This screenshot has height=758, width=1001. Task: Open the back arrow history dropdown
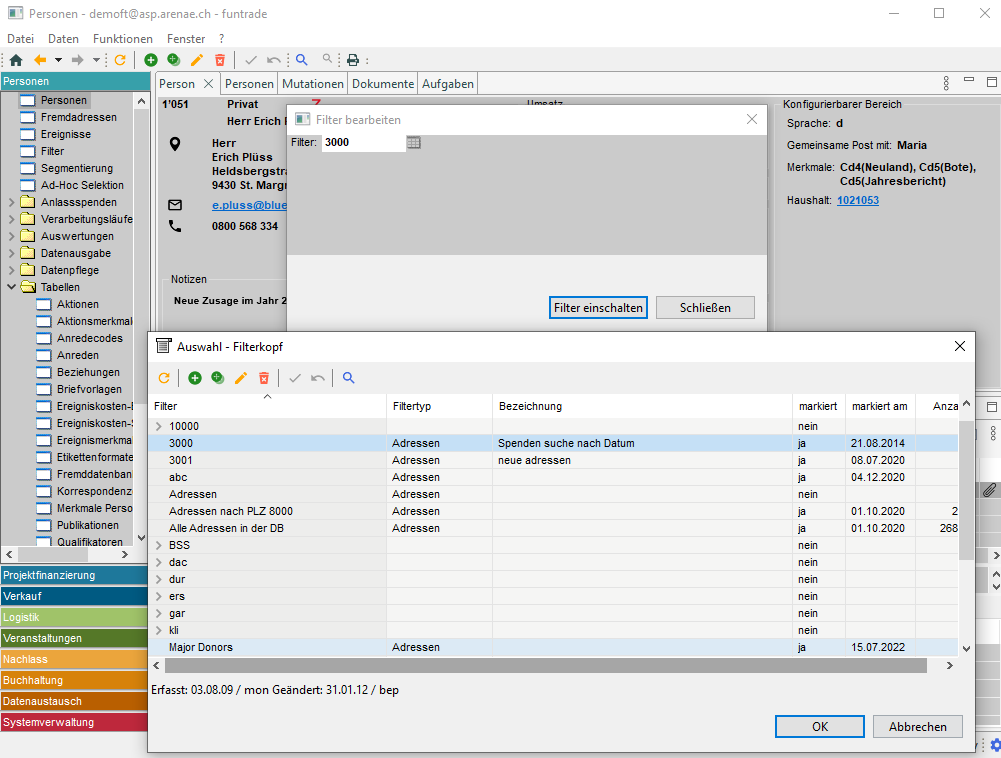click(x=59, y=60)
